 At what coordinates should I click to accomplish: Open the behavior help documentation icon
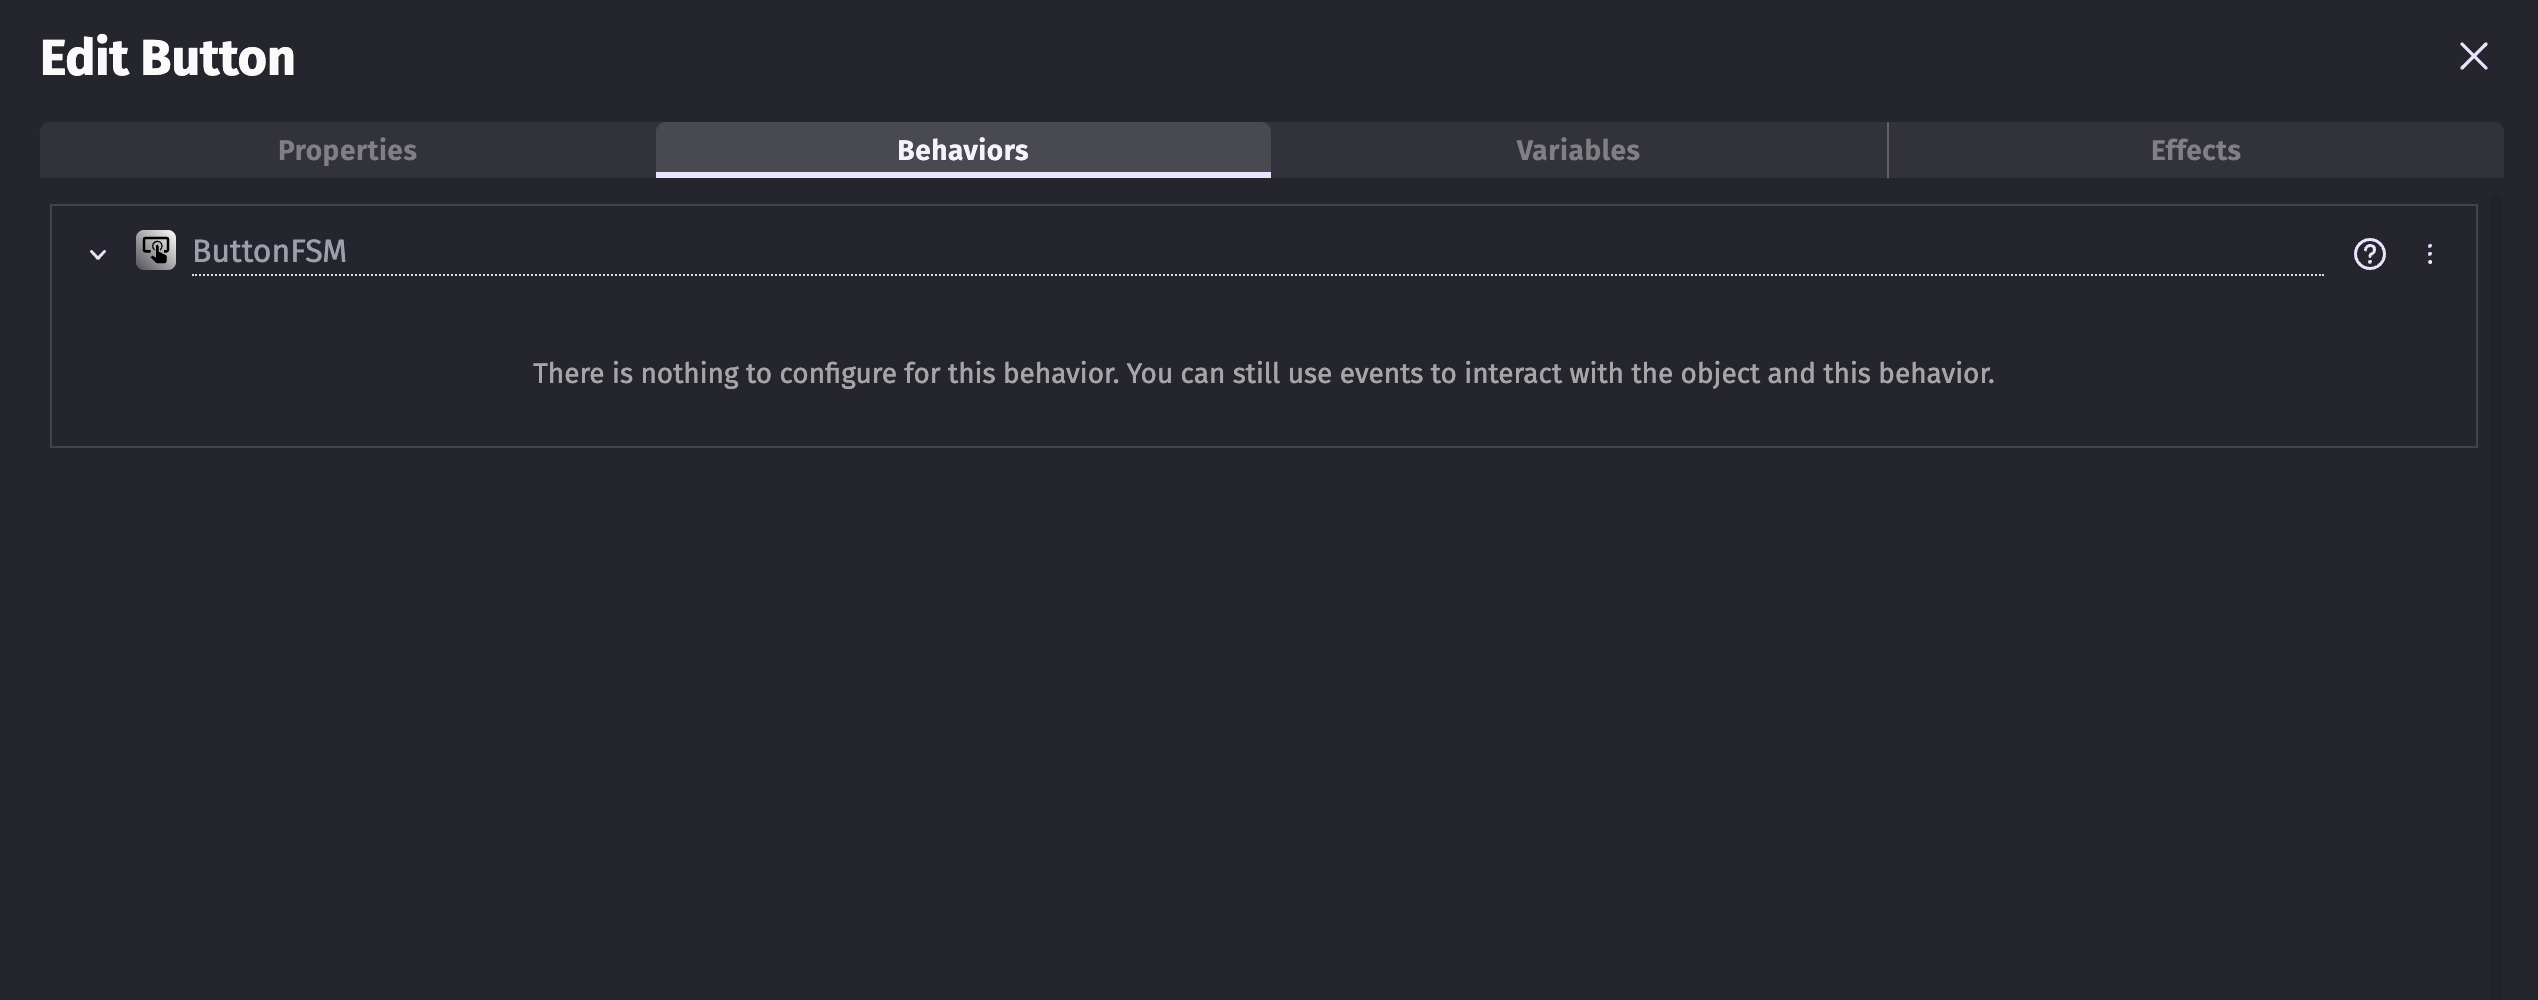click(2371, 254)
